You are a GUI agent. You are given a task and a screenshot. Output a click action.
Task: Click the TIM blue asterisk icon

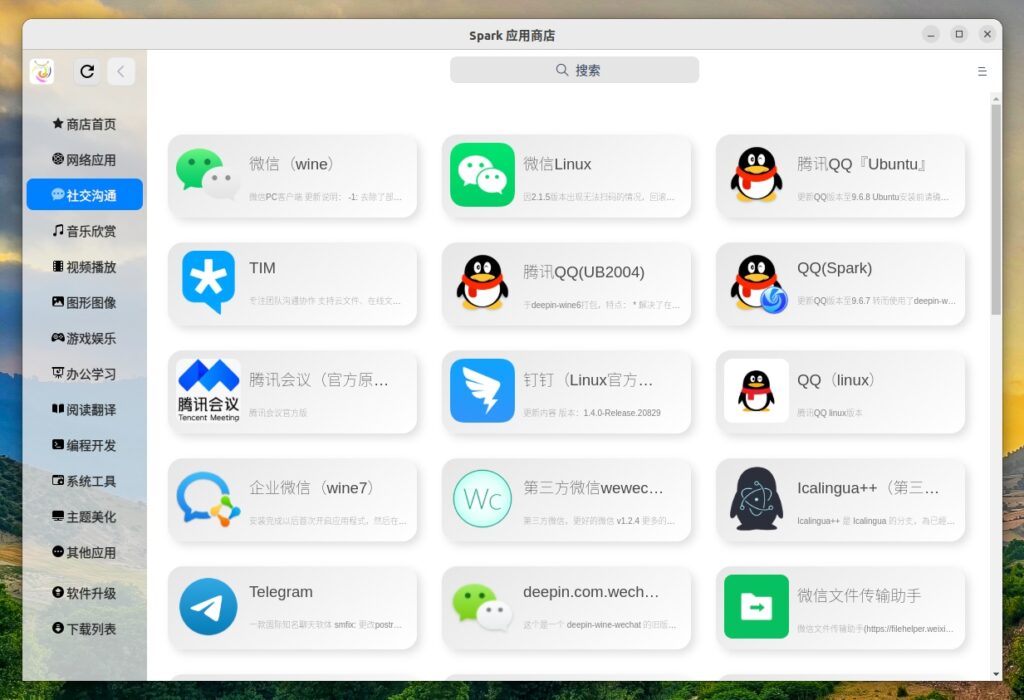208,283
